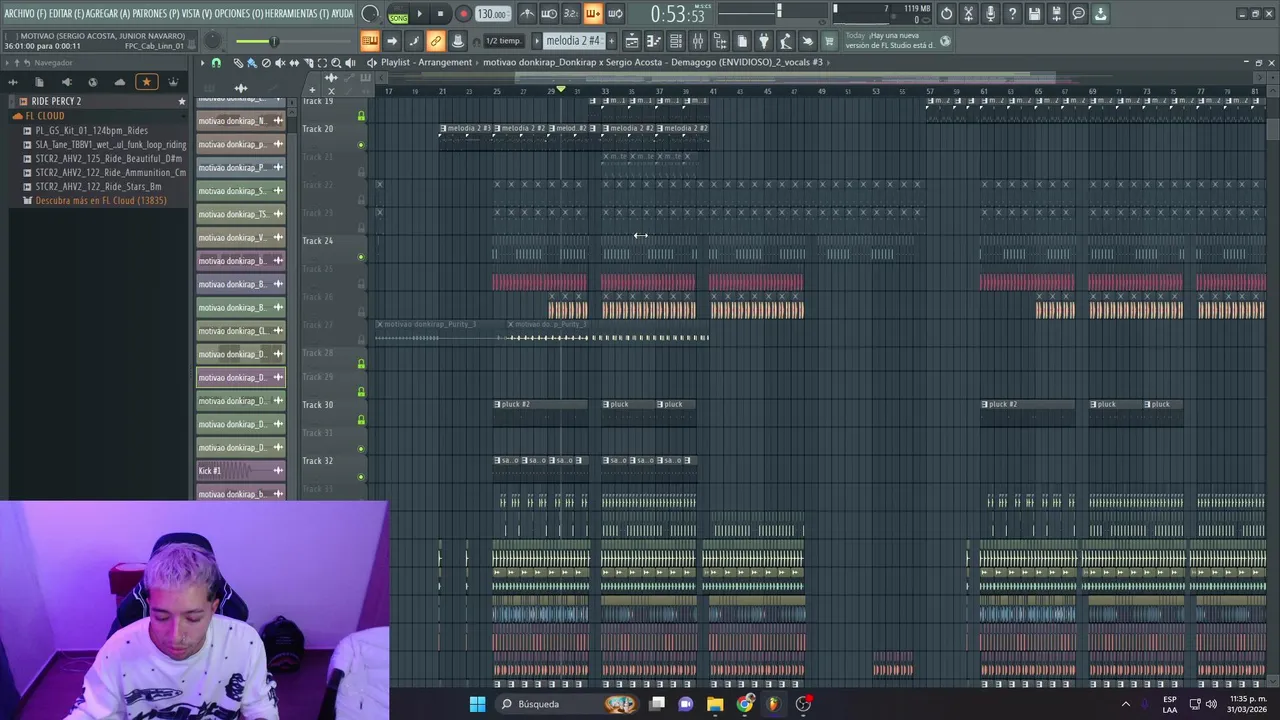Open the plugin picker plug icon
Image resolution: width=1280 pixels, height=720 pixels.
coord(764,41)
